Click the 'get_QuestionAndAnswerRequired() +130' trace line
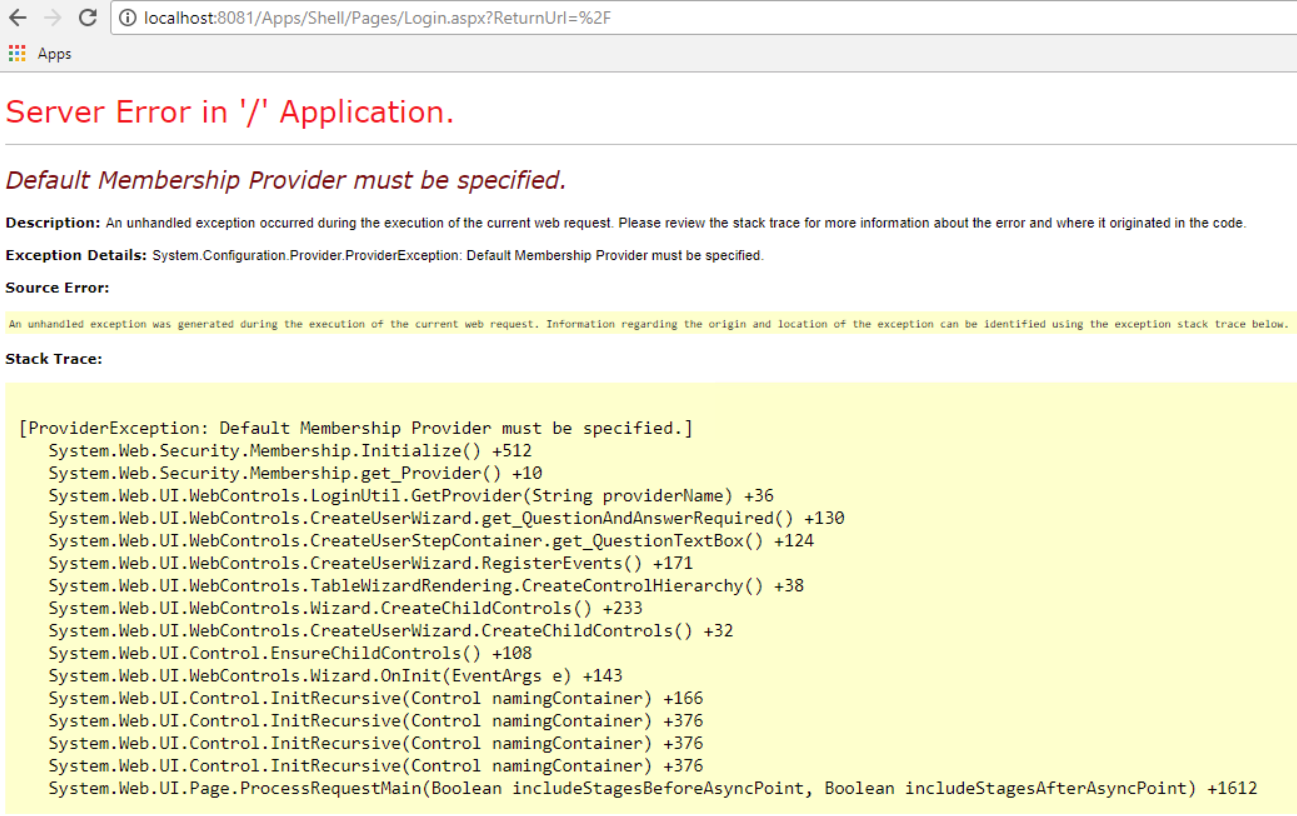Image resolution: width=1297 pixels, height=816 pixels. point(446,518)
